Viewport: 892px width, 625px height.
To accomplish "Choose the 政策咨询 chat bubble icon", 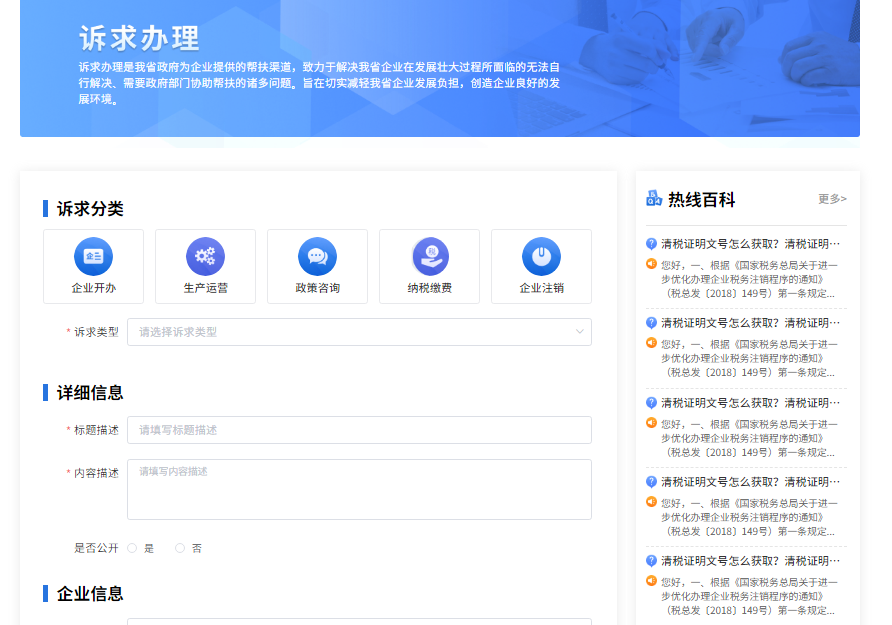I will click(317, 256).
